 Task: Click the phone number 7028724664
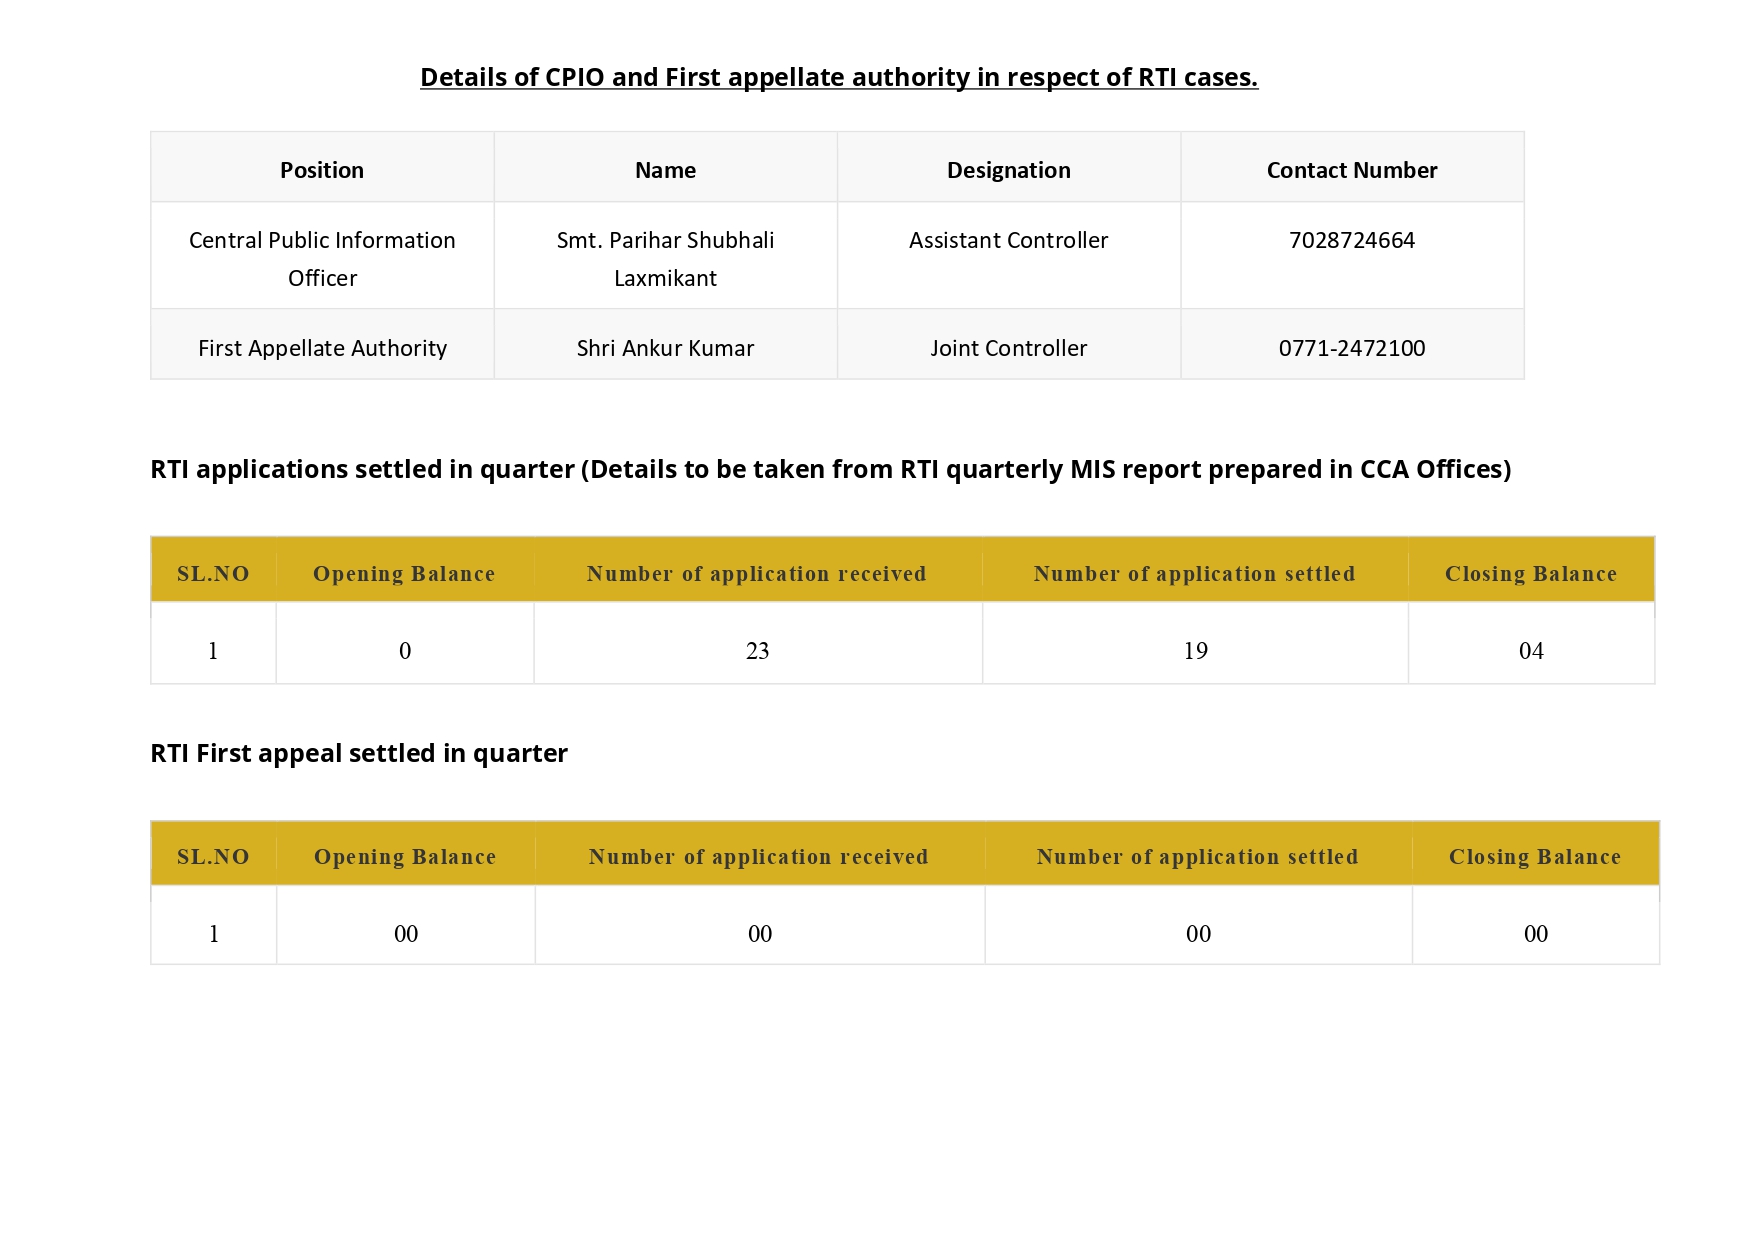pos(1352,240)
